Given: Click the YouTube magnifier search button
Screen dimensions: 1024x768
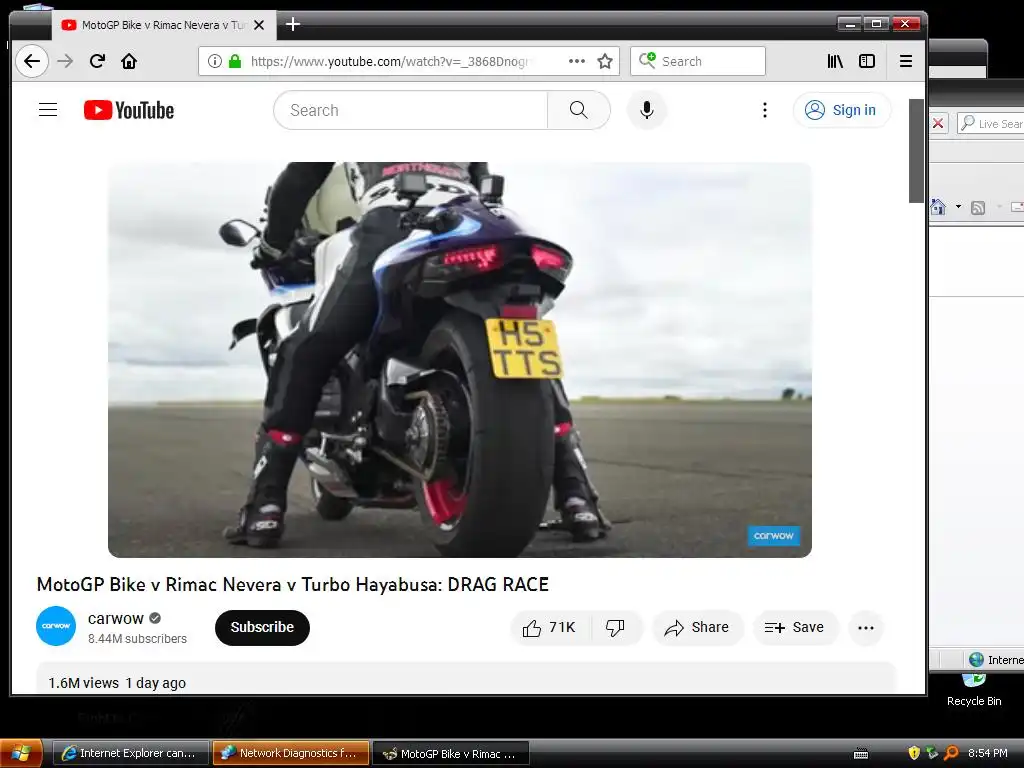Looking at the screenshot, I should (579, 110).
